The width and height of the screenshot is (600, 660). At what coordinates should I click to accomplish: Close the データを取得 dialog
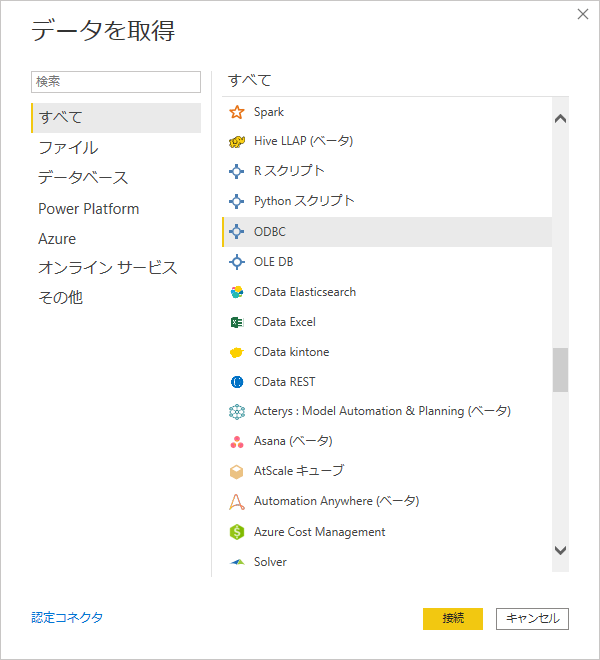click(x=583, y=14)
